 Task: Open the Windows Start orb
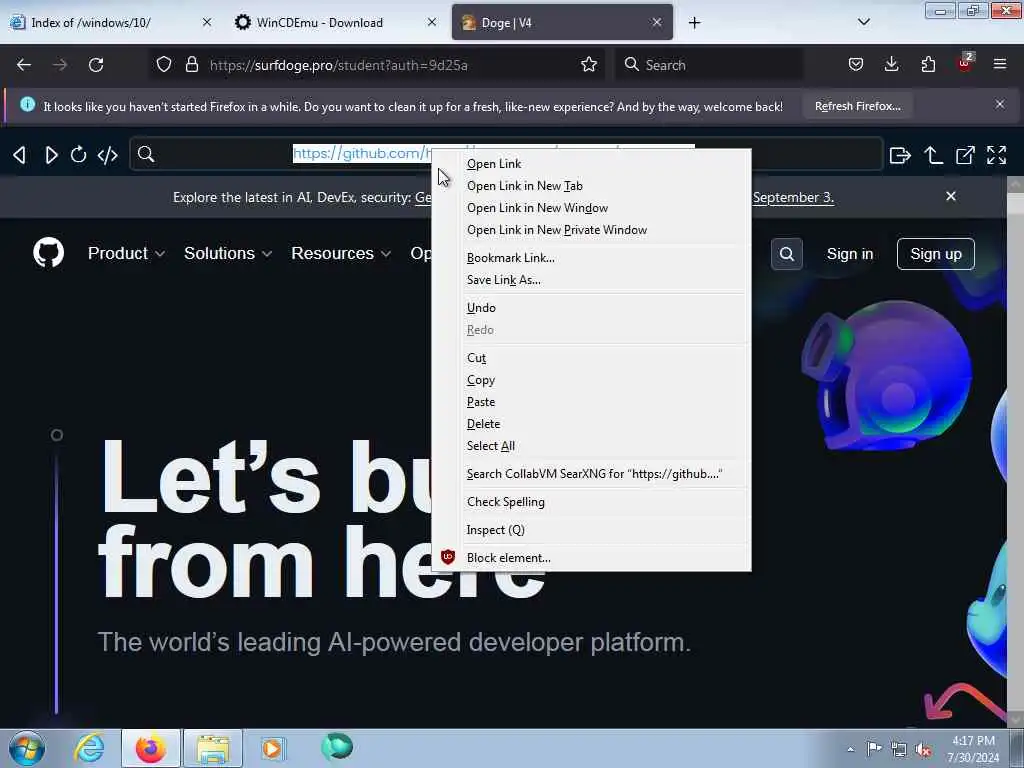[x=27, y=748]
